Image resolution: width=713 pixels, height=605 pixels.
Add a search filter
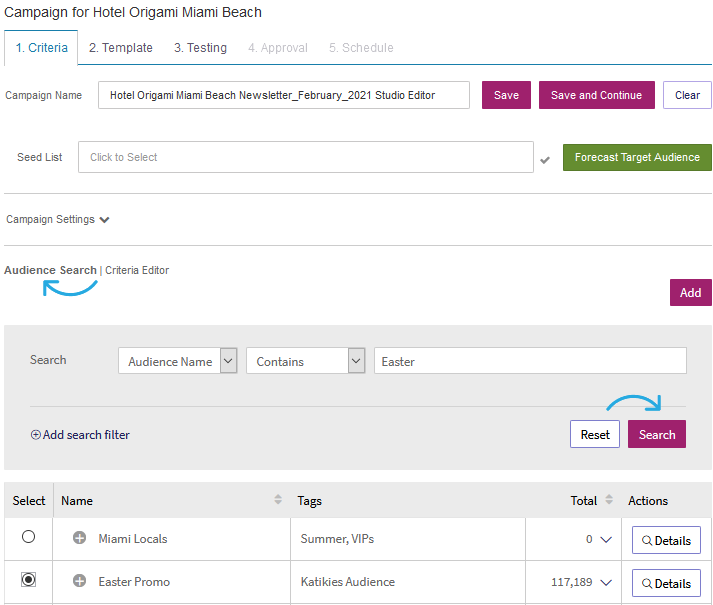pyautogui.click(x=80, y=435)
